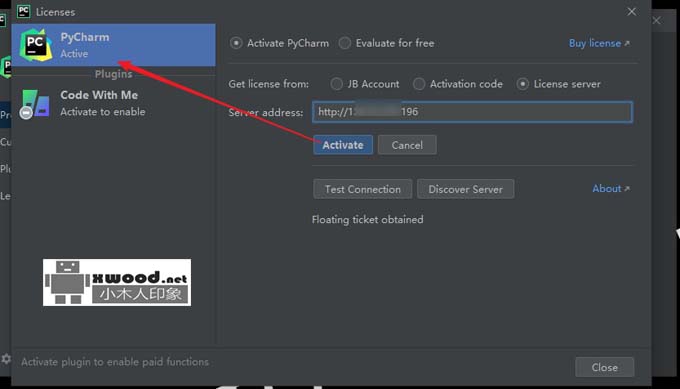
Task: Click the PyCharm icon in Licenses title bar
Action: (23, 11)
